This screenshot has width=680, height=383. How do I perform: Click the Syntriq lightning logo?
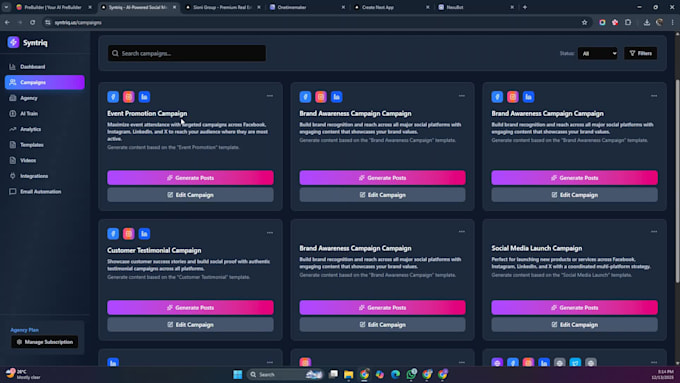point(13,42)
